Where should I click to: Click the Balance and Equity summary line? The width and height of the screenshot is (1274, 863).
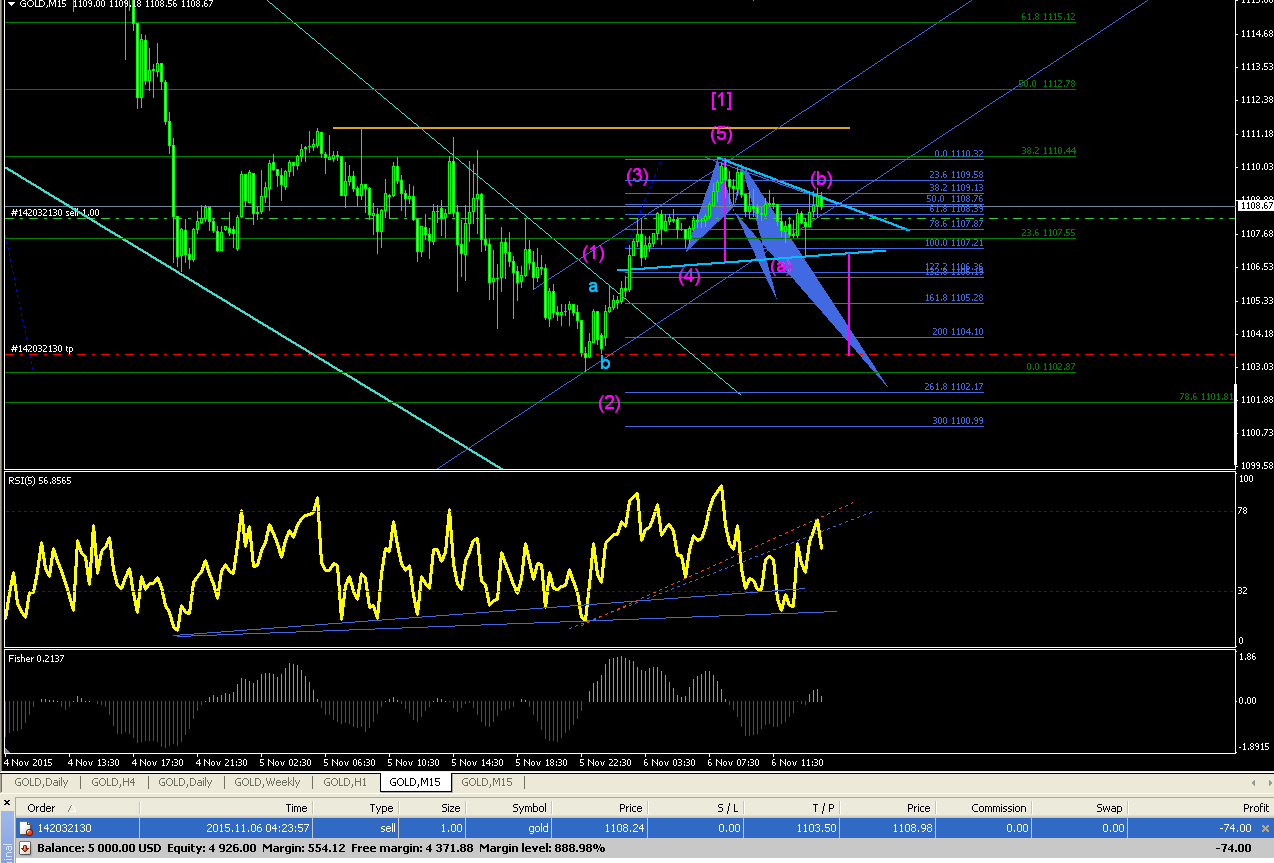320,848
